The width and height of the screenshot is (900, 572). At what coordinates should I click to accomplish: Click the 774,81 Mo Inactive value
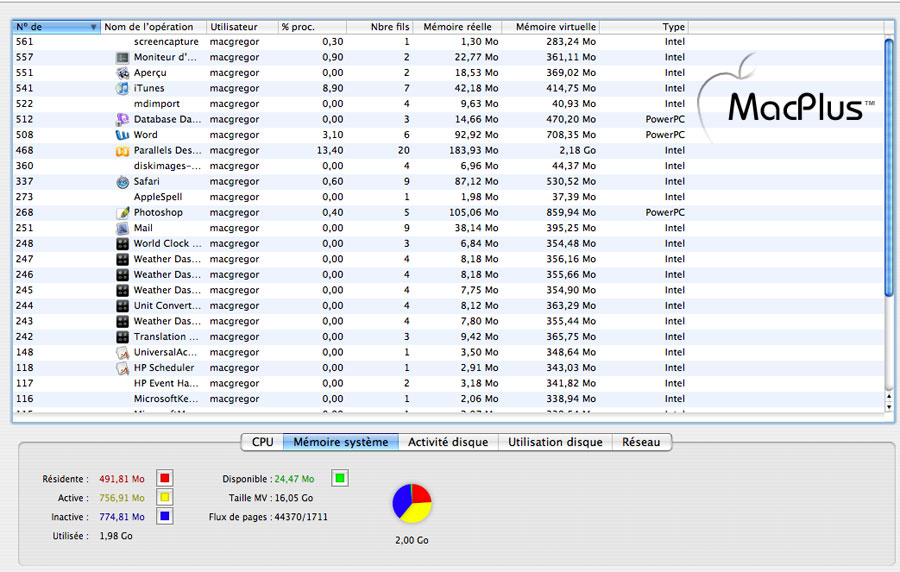coord(122,517)
